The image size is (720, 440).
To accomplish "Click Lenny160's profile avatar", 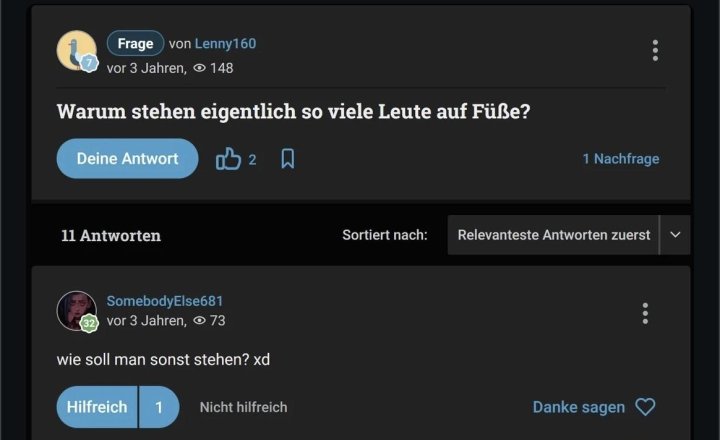I will [76, 51].
